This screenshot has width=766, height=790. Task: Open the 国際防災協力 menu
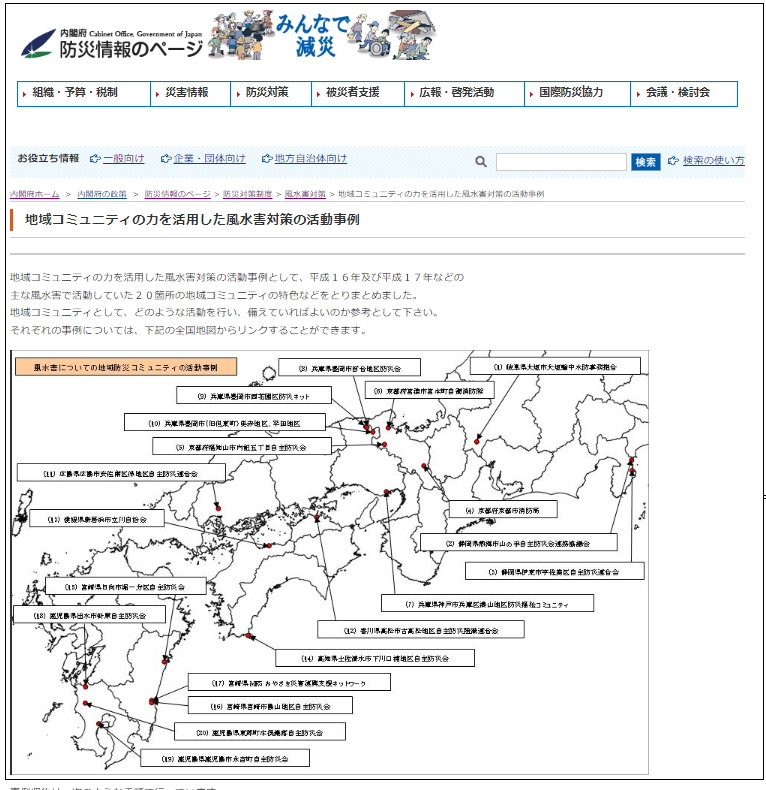[x=578, y=94]
